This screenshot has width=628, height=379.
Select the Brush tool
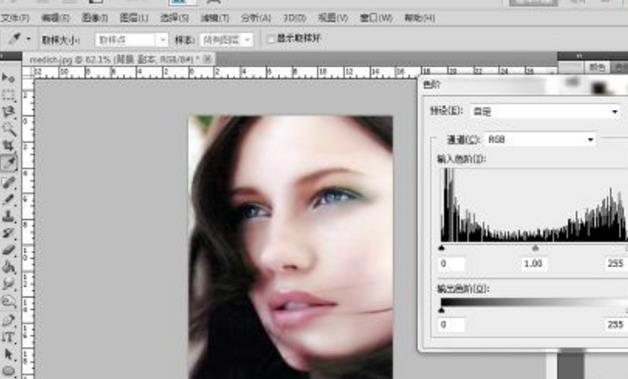(x=8, y=199)
